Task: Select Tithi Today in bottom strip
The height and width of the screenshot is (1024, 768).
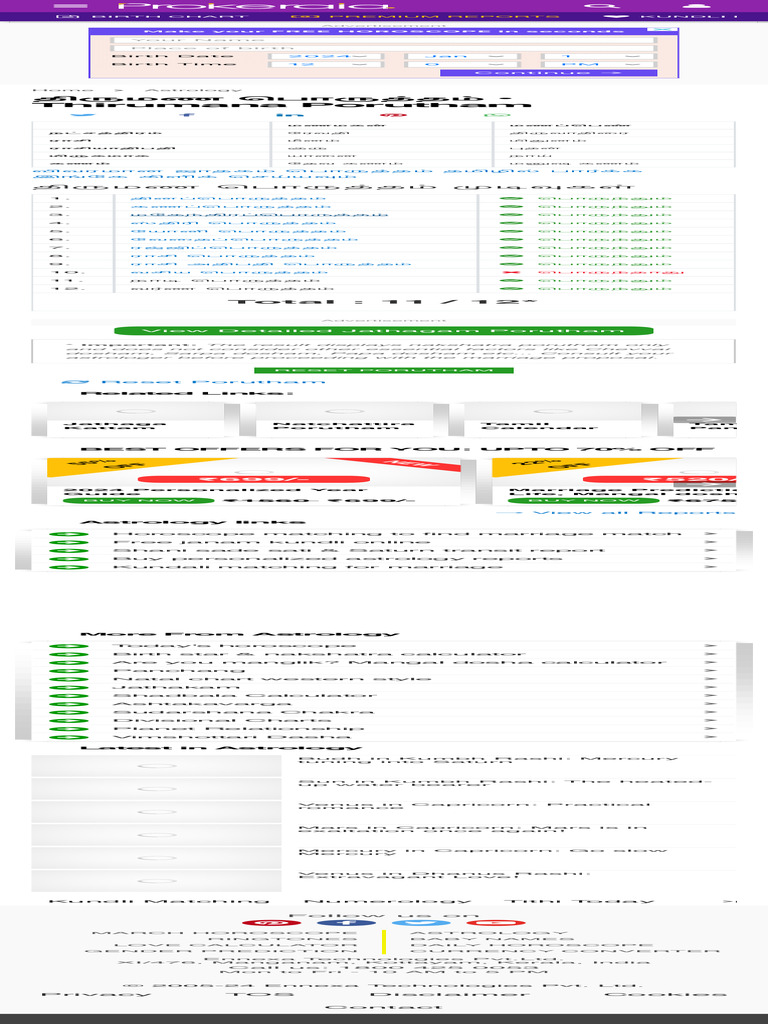Action: [579, 901]
